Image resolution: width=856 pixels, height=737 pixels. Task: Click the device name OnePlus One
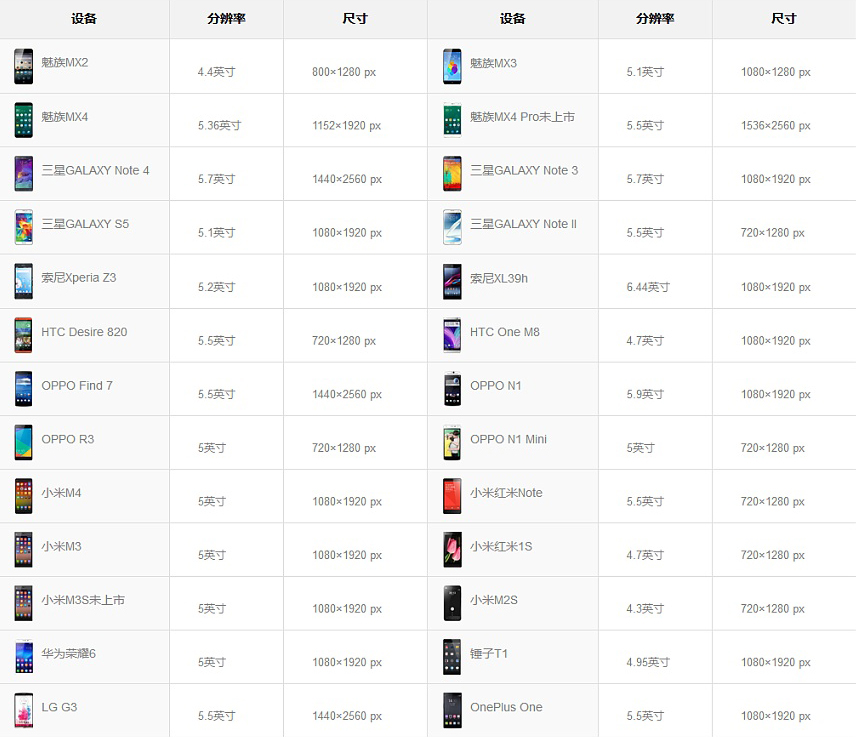pos(506,707)
